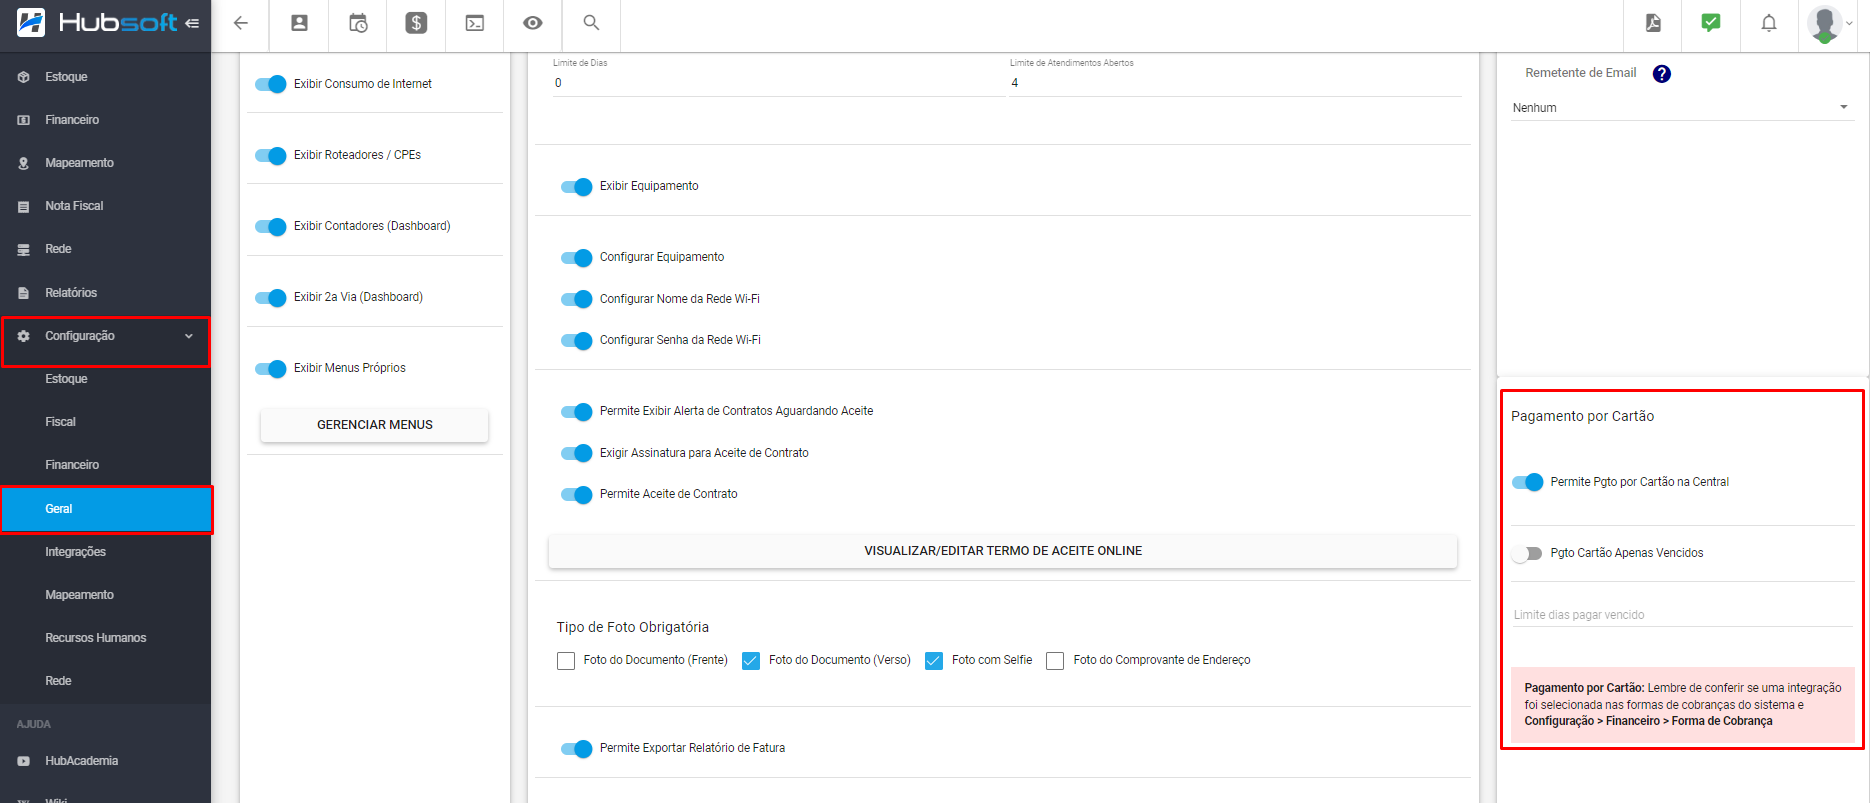Image resolution: width=1870 pixels, height=803 pixels.
Task: Toggle Permite Exibir Alerta de Contratos Aguardando Aceite
Action: point(577,411)
